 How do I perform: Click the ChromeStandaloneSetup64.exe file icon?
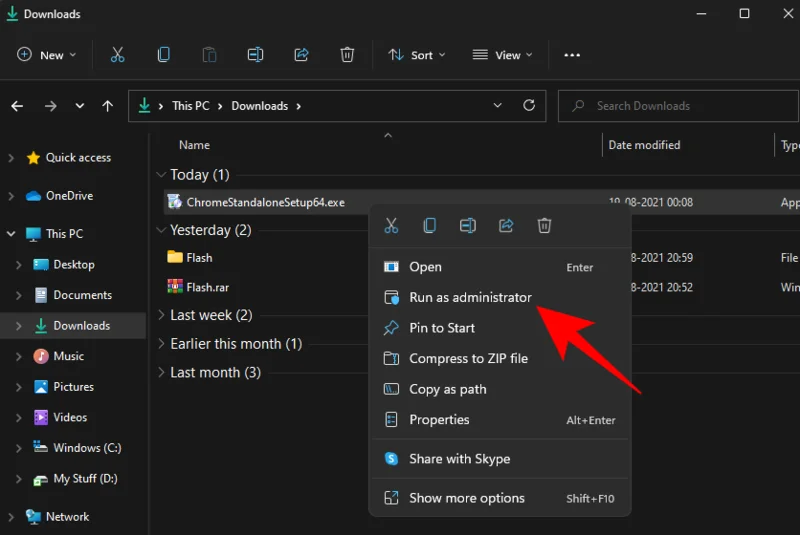click(x=174, y=202)
